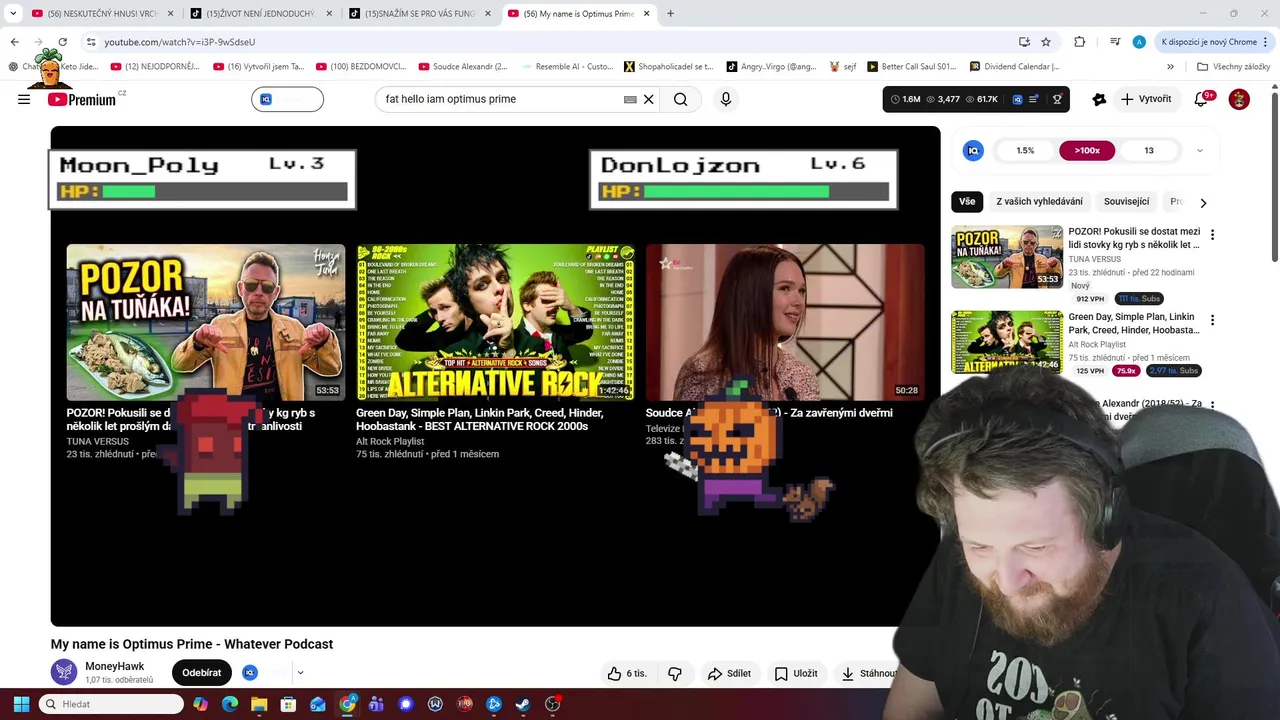Click Uložit save button
Image resolution: width=1280 pixels, height=720 pixels.
point(796,673)
